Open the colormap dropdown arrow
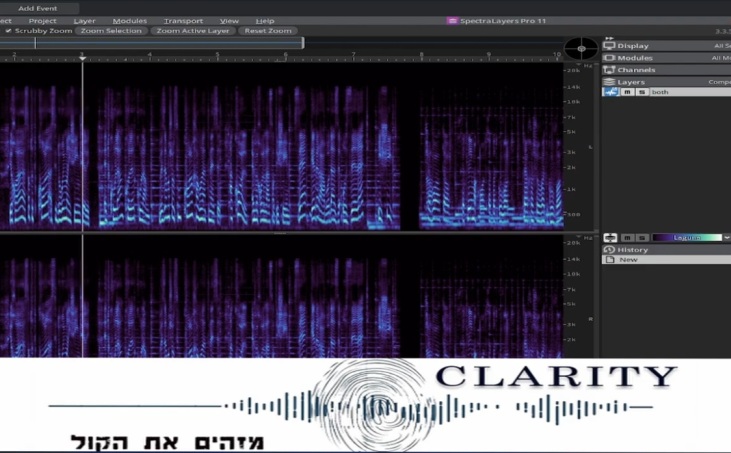The height and width of the screenshot is (453, 731). click(x=726, y=238)
